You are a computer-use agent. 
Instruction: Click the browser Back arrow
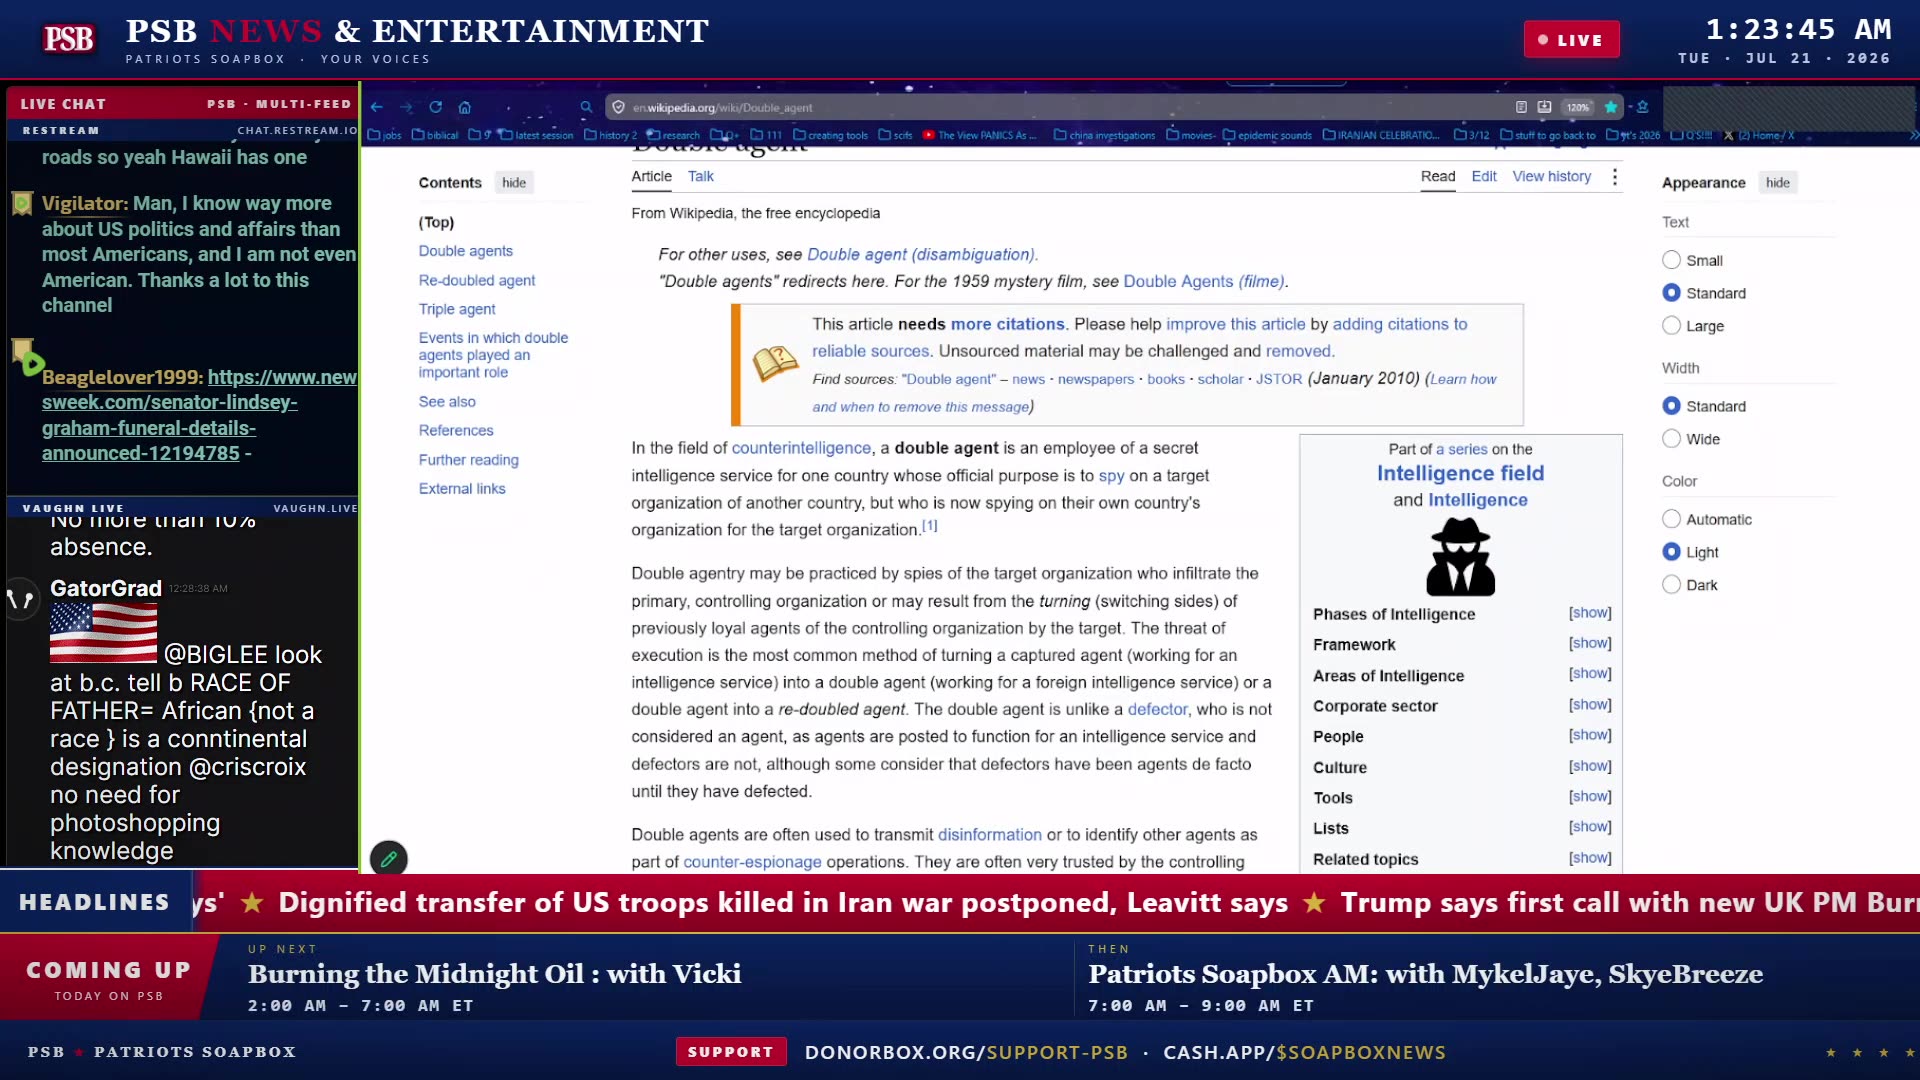coord(377,107)
